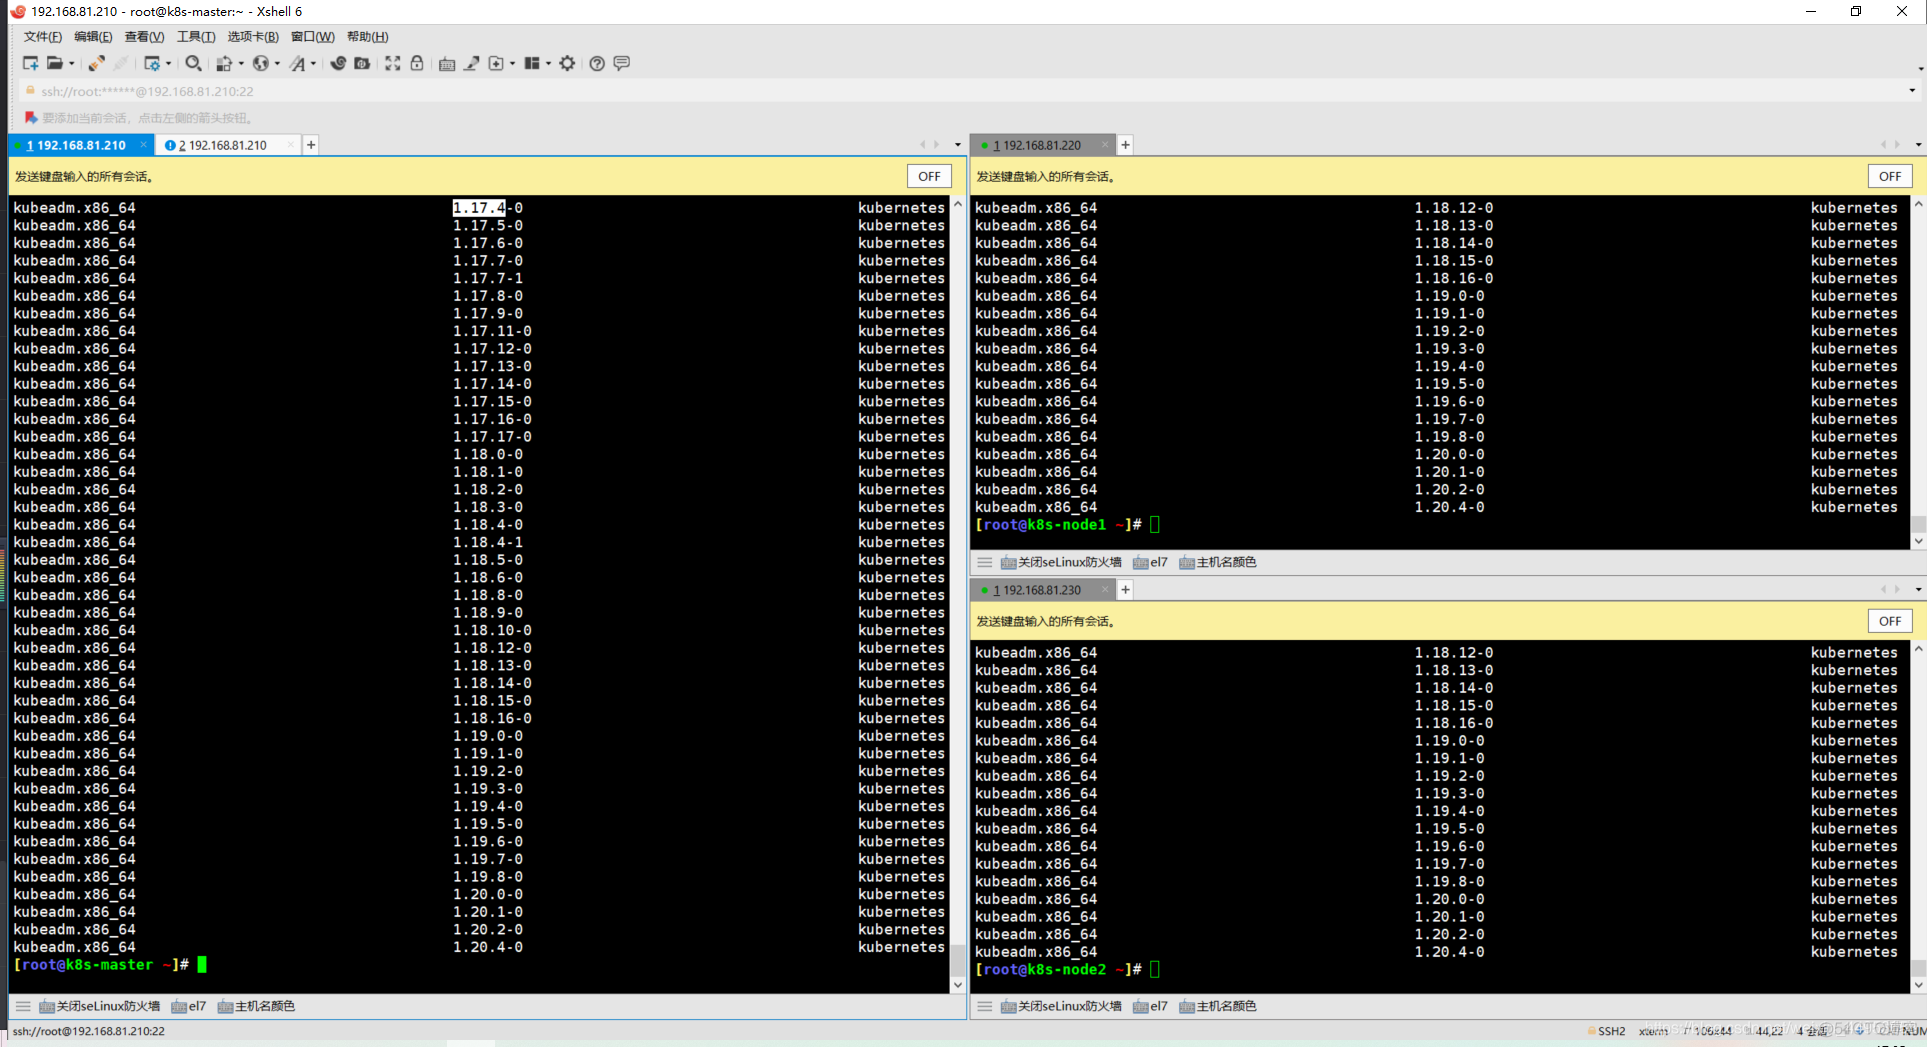This screenshot has width=1927, height=1047.
Task: Click the lock screen padlock icon
Action: click(x=417, y=63)
